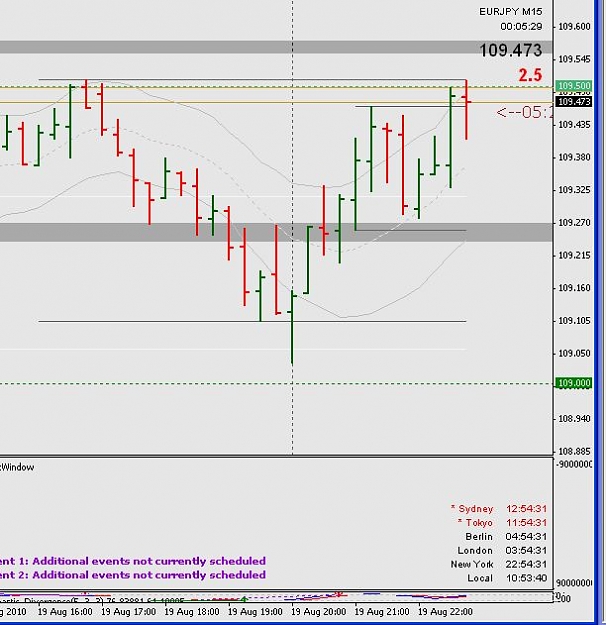
Task: Click the 19 Aug 16:00 time label
Action: 65,611
